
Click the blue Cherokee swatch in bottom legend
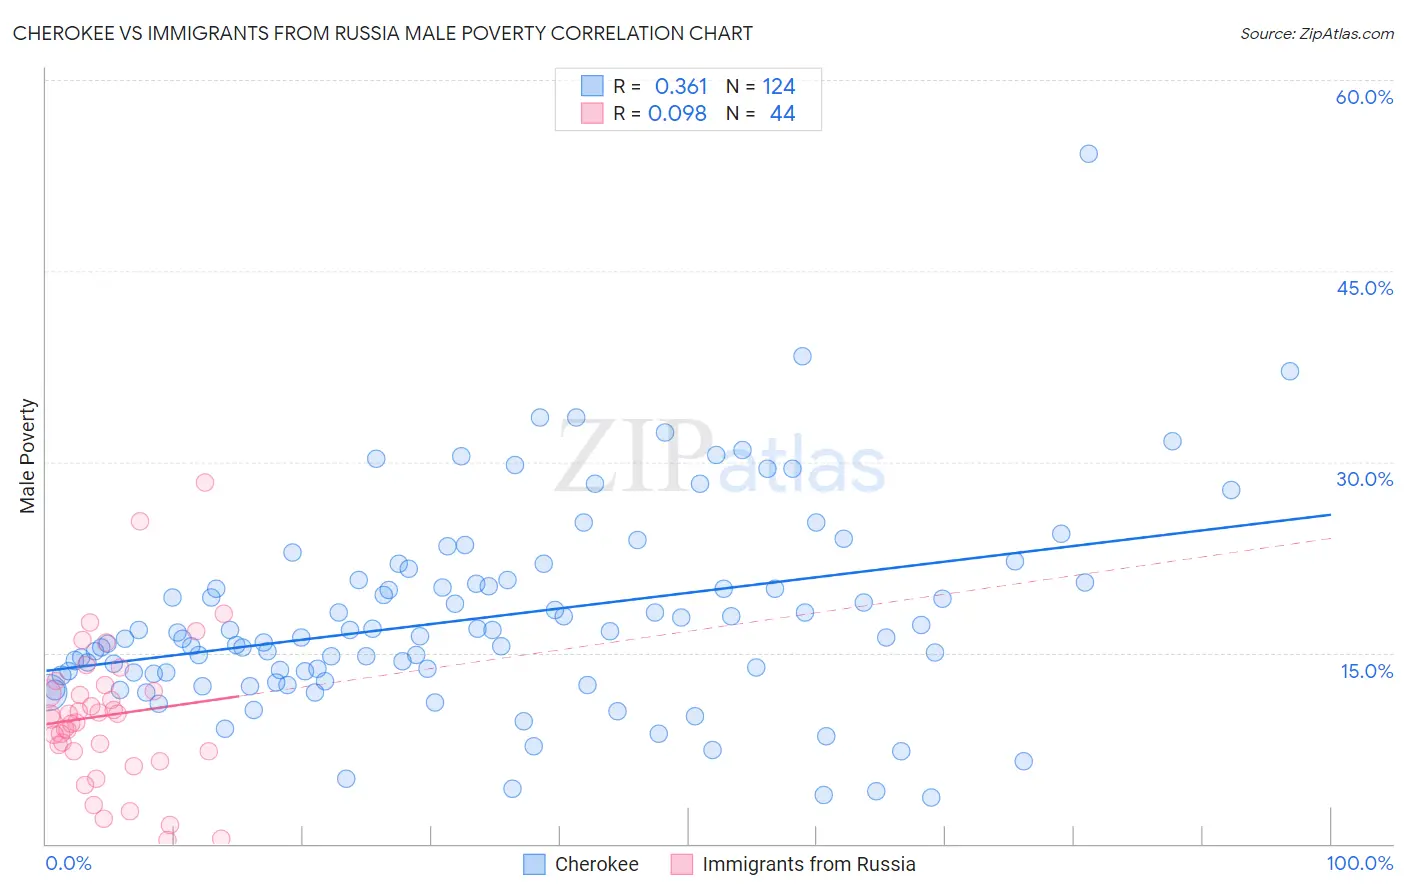coord(534,864)
